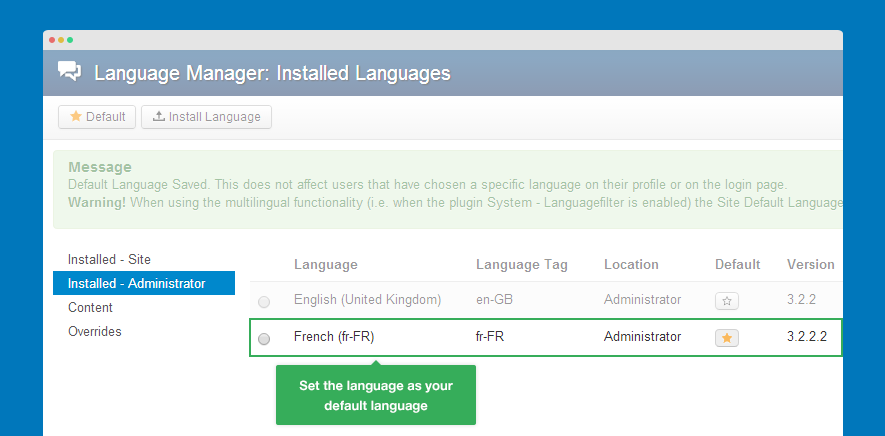Image resolution: width=885 pixels, height=436 pixels.
Task: Click the Version column header
Action: 810,265
